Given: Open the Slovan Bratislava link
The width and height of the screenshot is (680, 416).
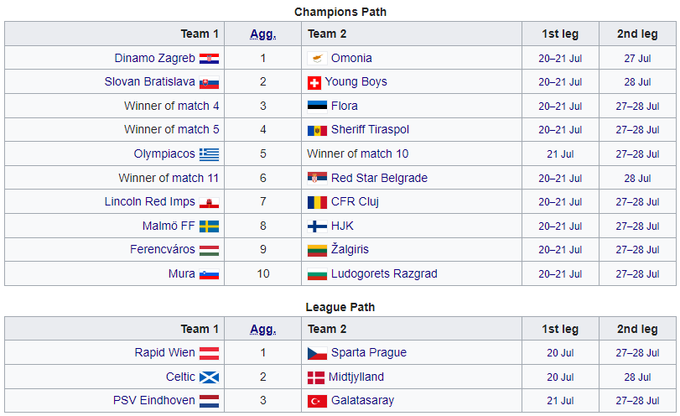Looking at the screenshot, I should [150, 82].
